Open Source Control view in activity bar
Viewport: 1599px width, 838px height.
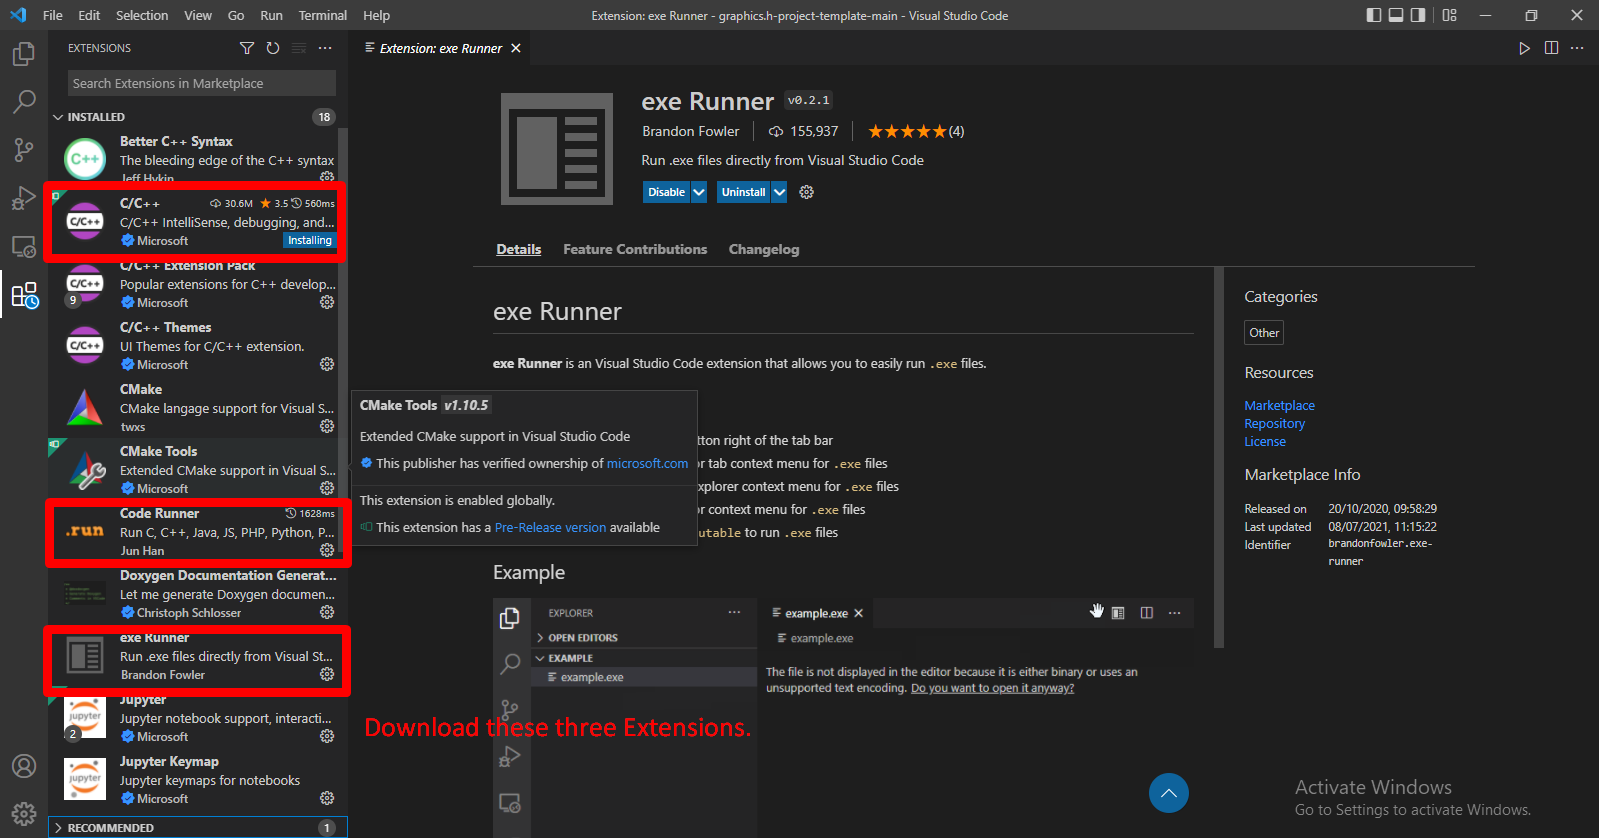[24, 150]
